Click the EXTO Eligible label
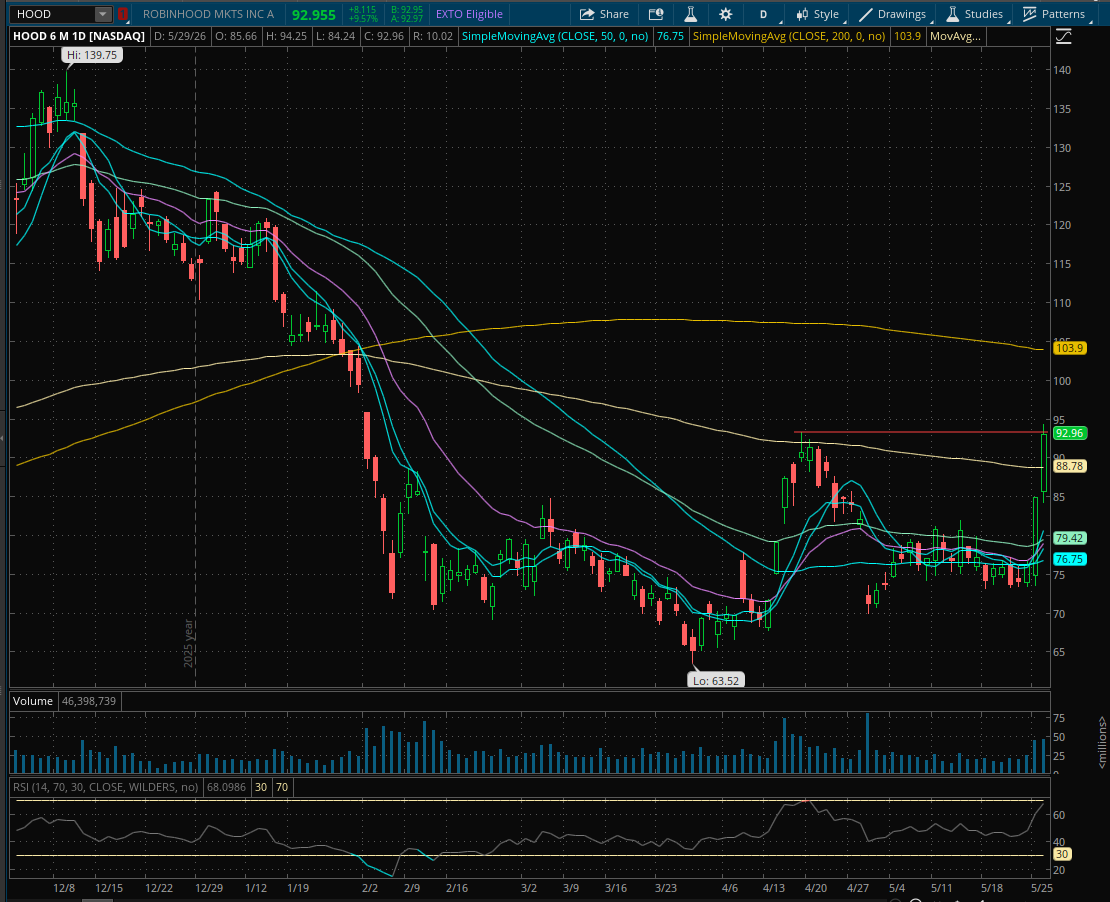This screenshot has width=1110, height=902. [x=469, y=13]
